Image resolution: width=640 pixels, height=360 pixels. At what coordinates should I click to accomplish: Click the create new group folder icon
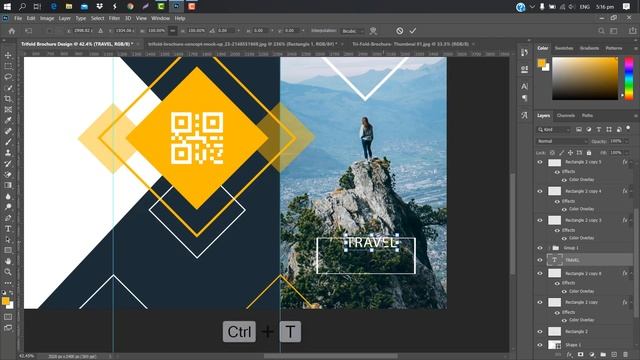click(x=603, y=355)
